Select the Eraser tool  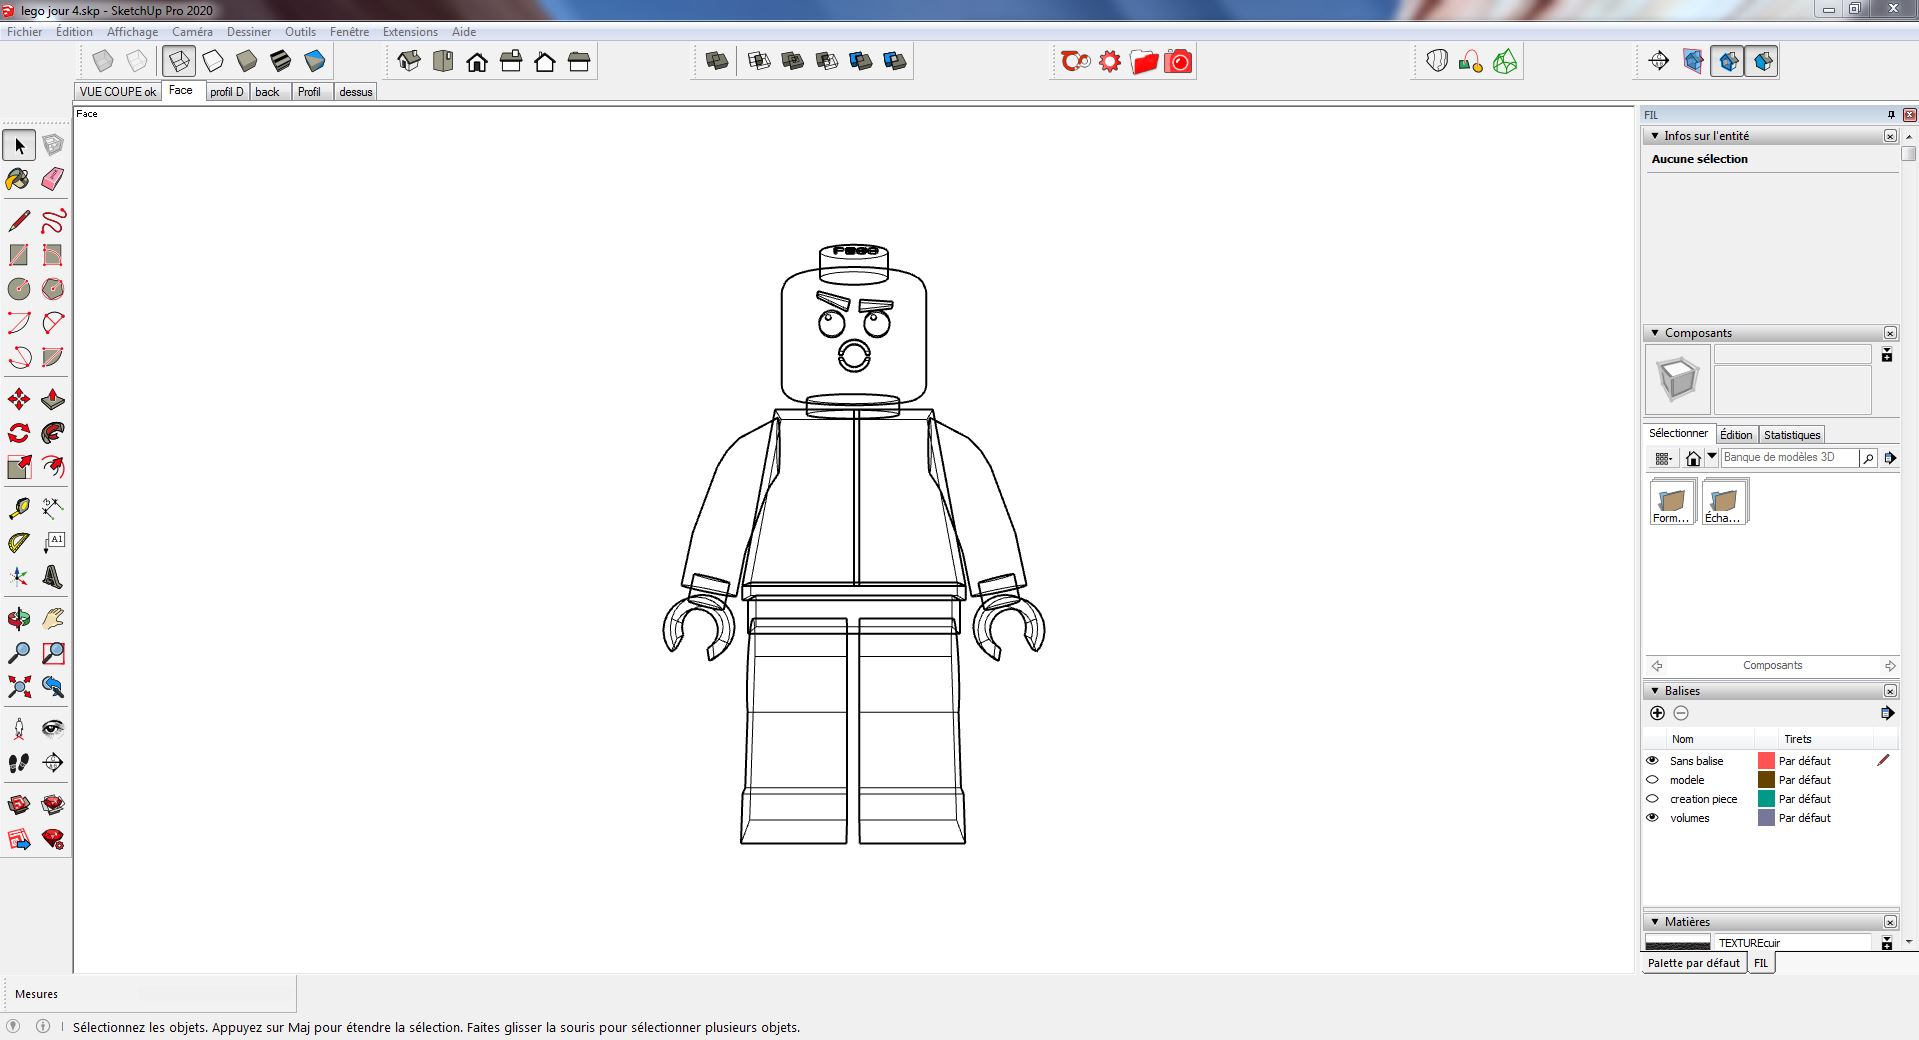[x=53, y=179]
